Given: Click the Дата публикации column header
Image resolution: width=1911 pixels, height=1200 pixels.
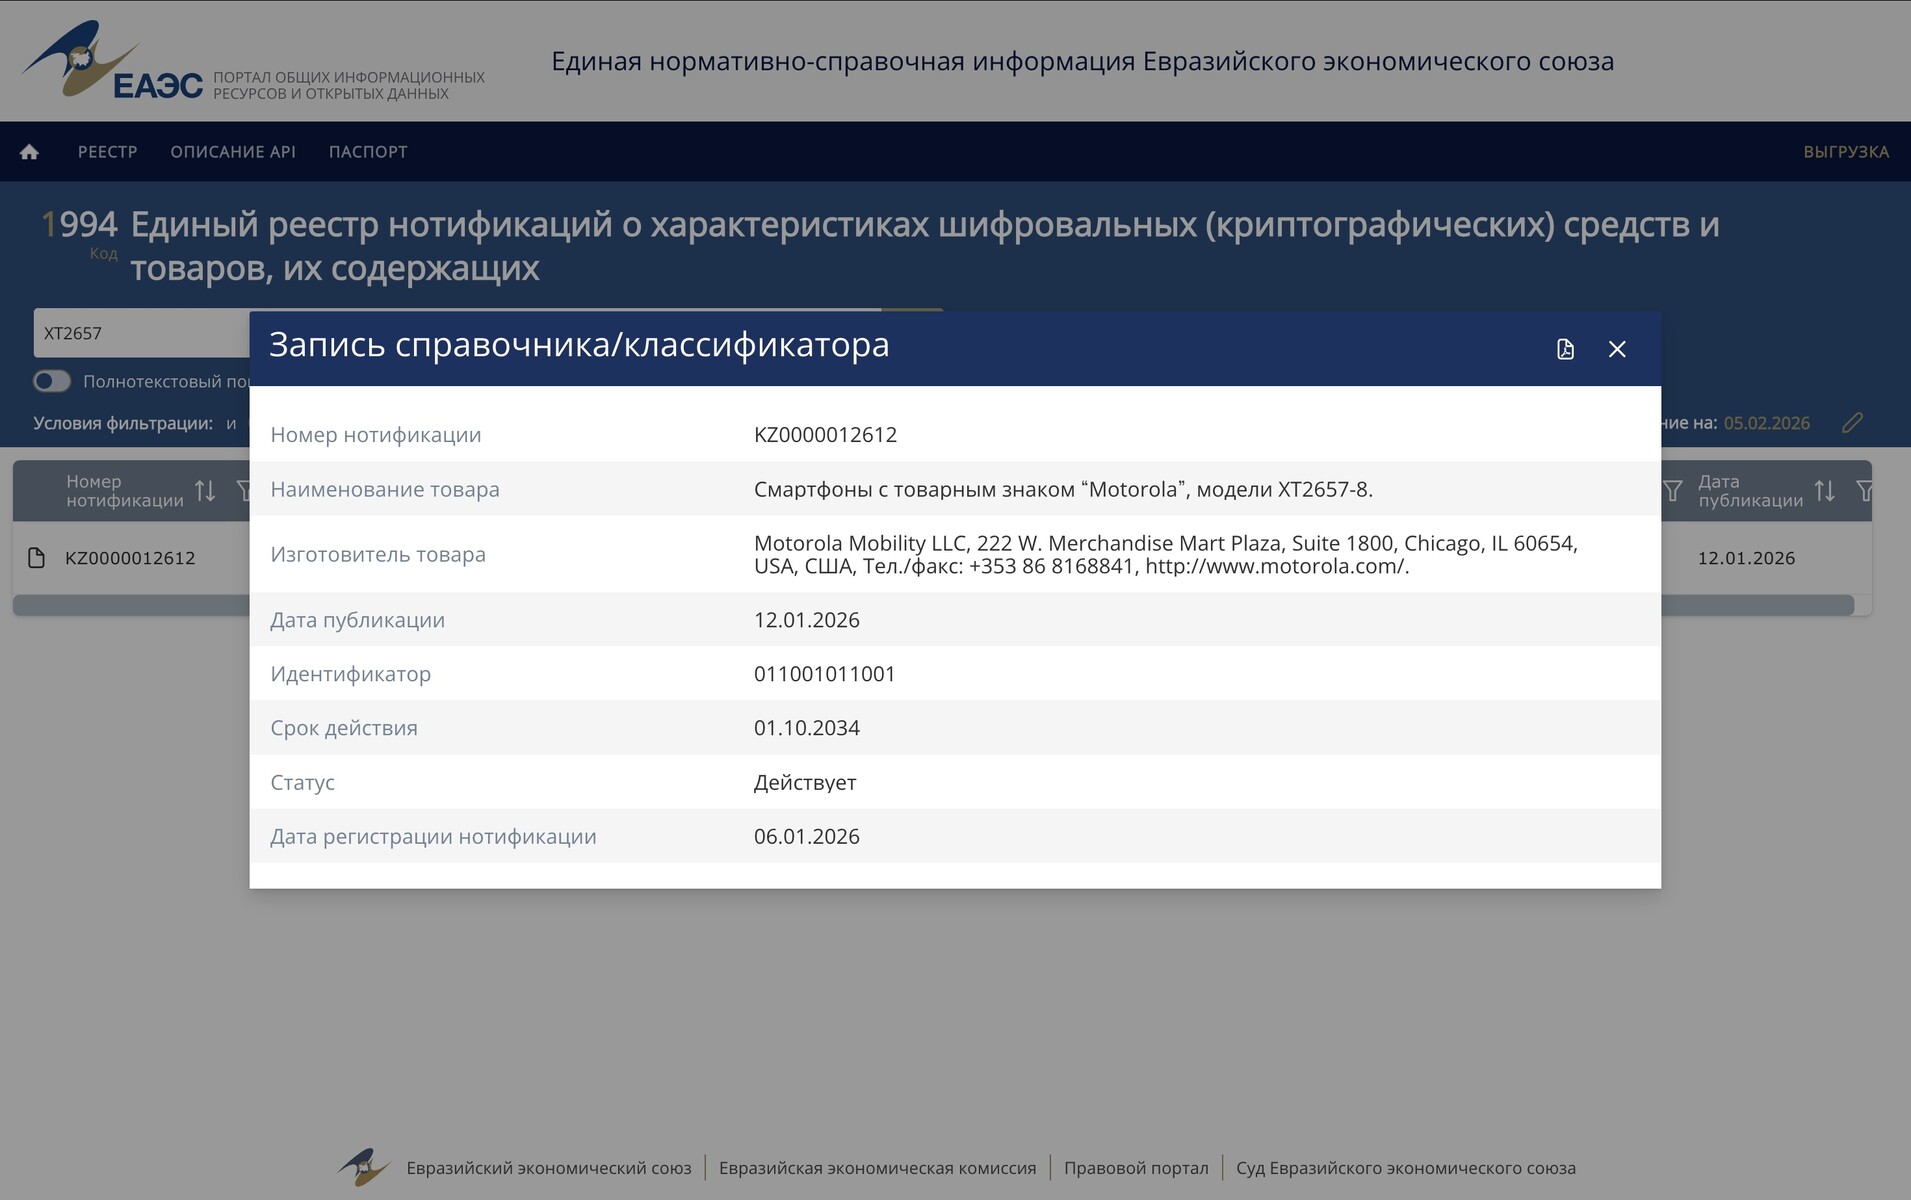Looking at the screenshot, I should point(1751,491).
